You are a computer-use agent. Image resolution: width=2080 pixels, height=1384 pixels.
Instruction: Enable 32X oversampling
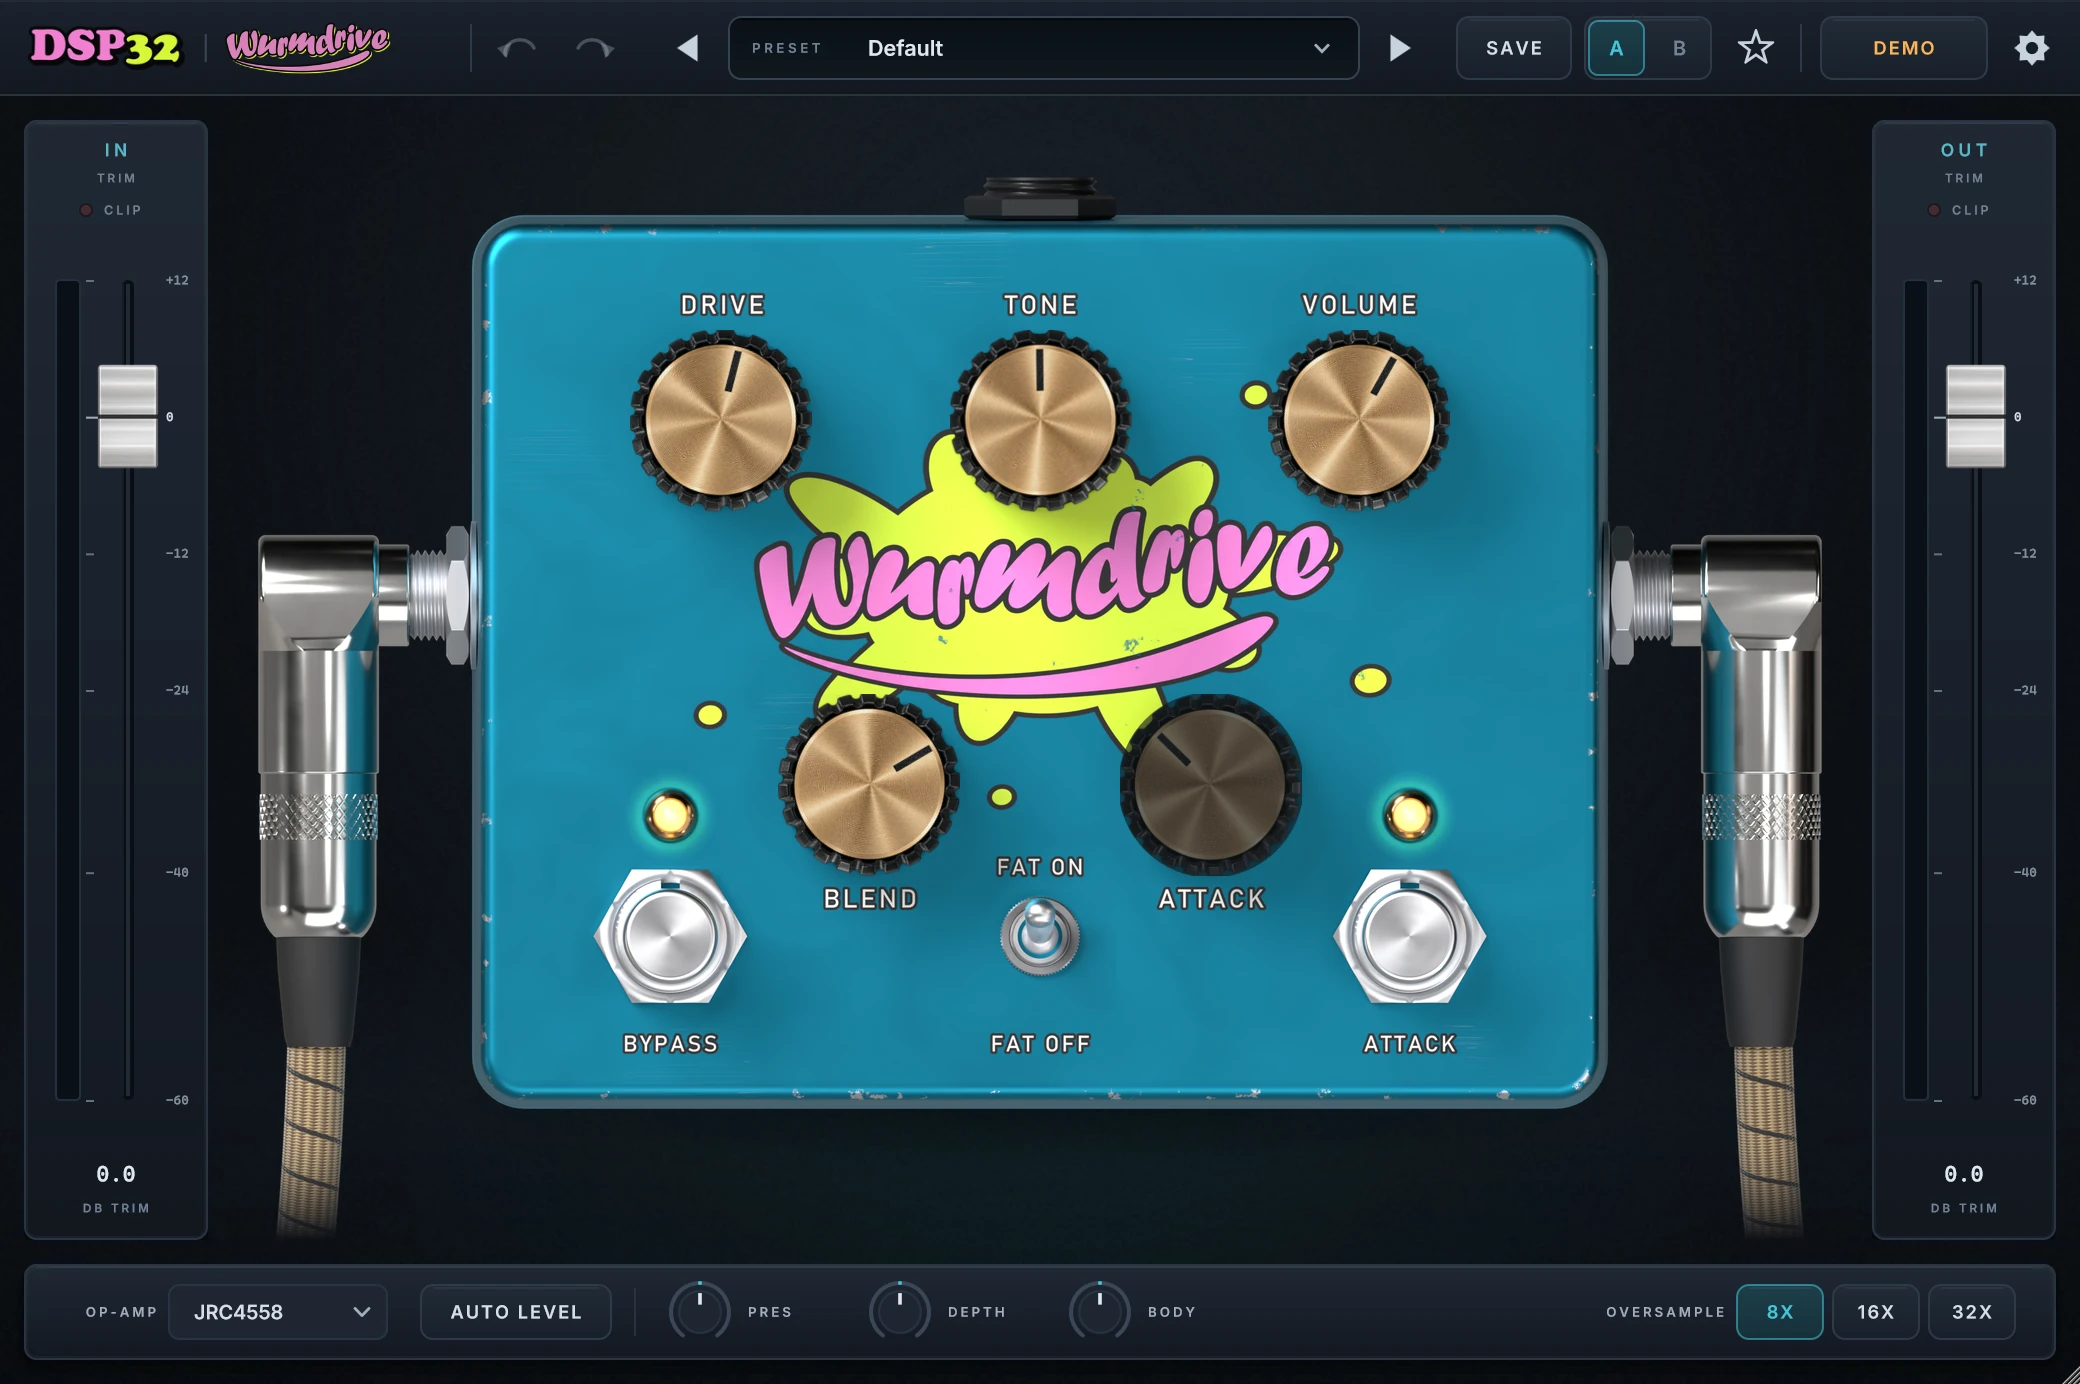[1972, 1312]
